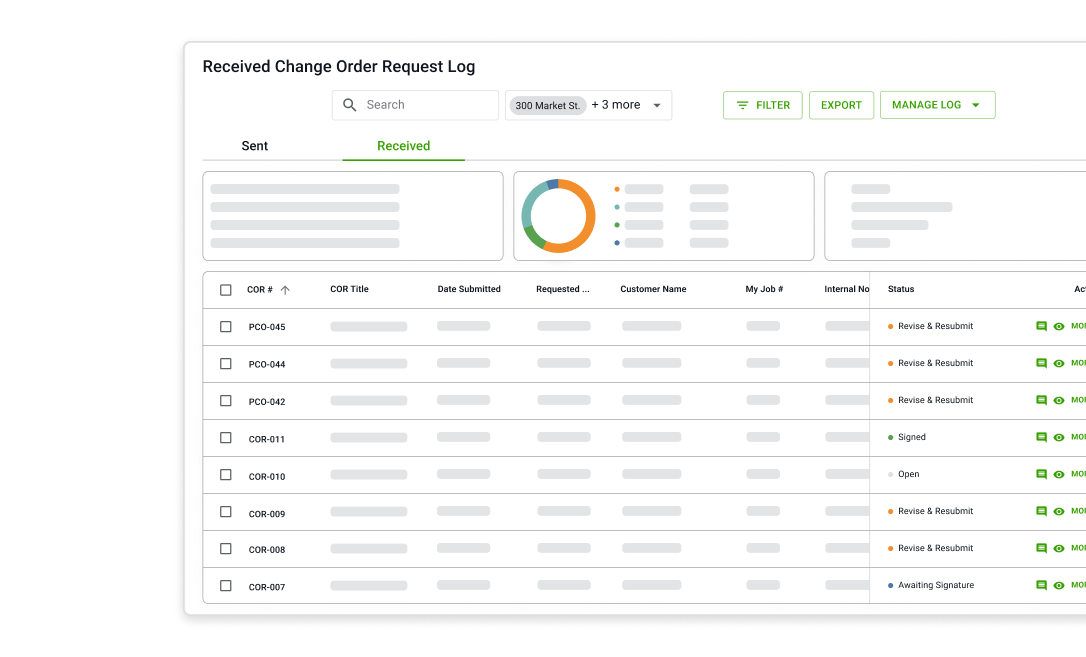Image resolution: width=1086 pixels, height=657 pixels.
Task: Click the '+ 3 more' projects indicator
Action: click(x=615, y=105)
